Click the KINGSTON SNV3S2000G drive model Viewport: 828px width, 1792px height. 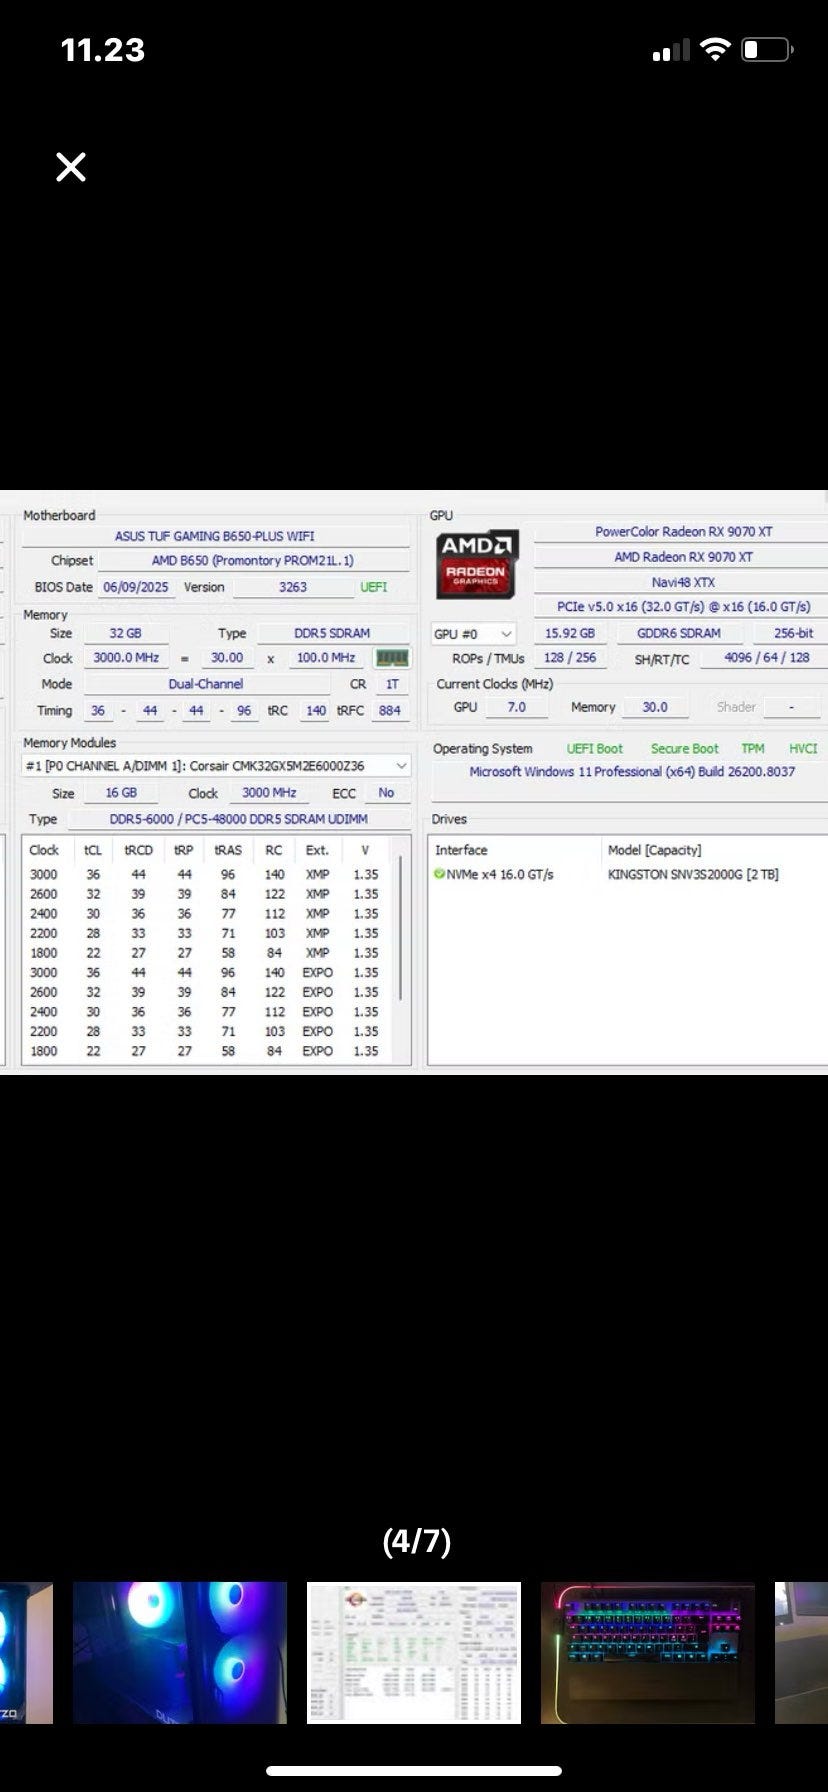click(x=693, y=874)
